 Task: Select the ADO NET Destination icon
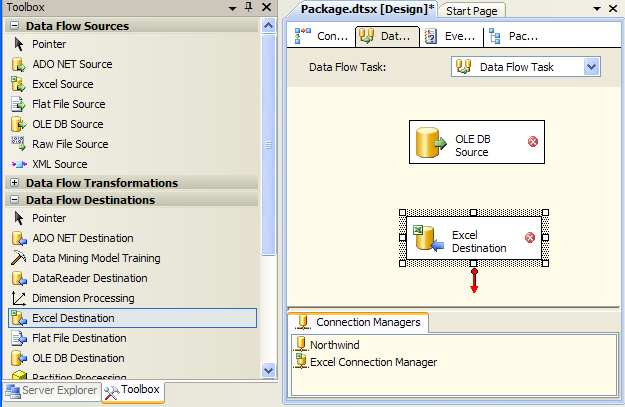pos(19,238)
